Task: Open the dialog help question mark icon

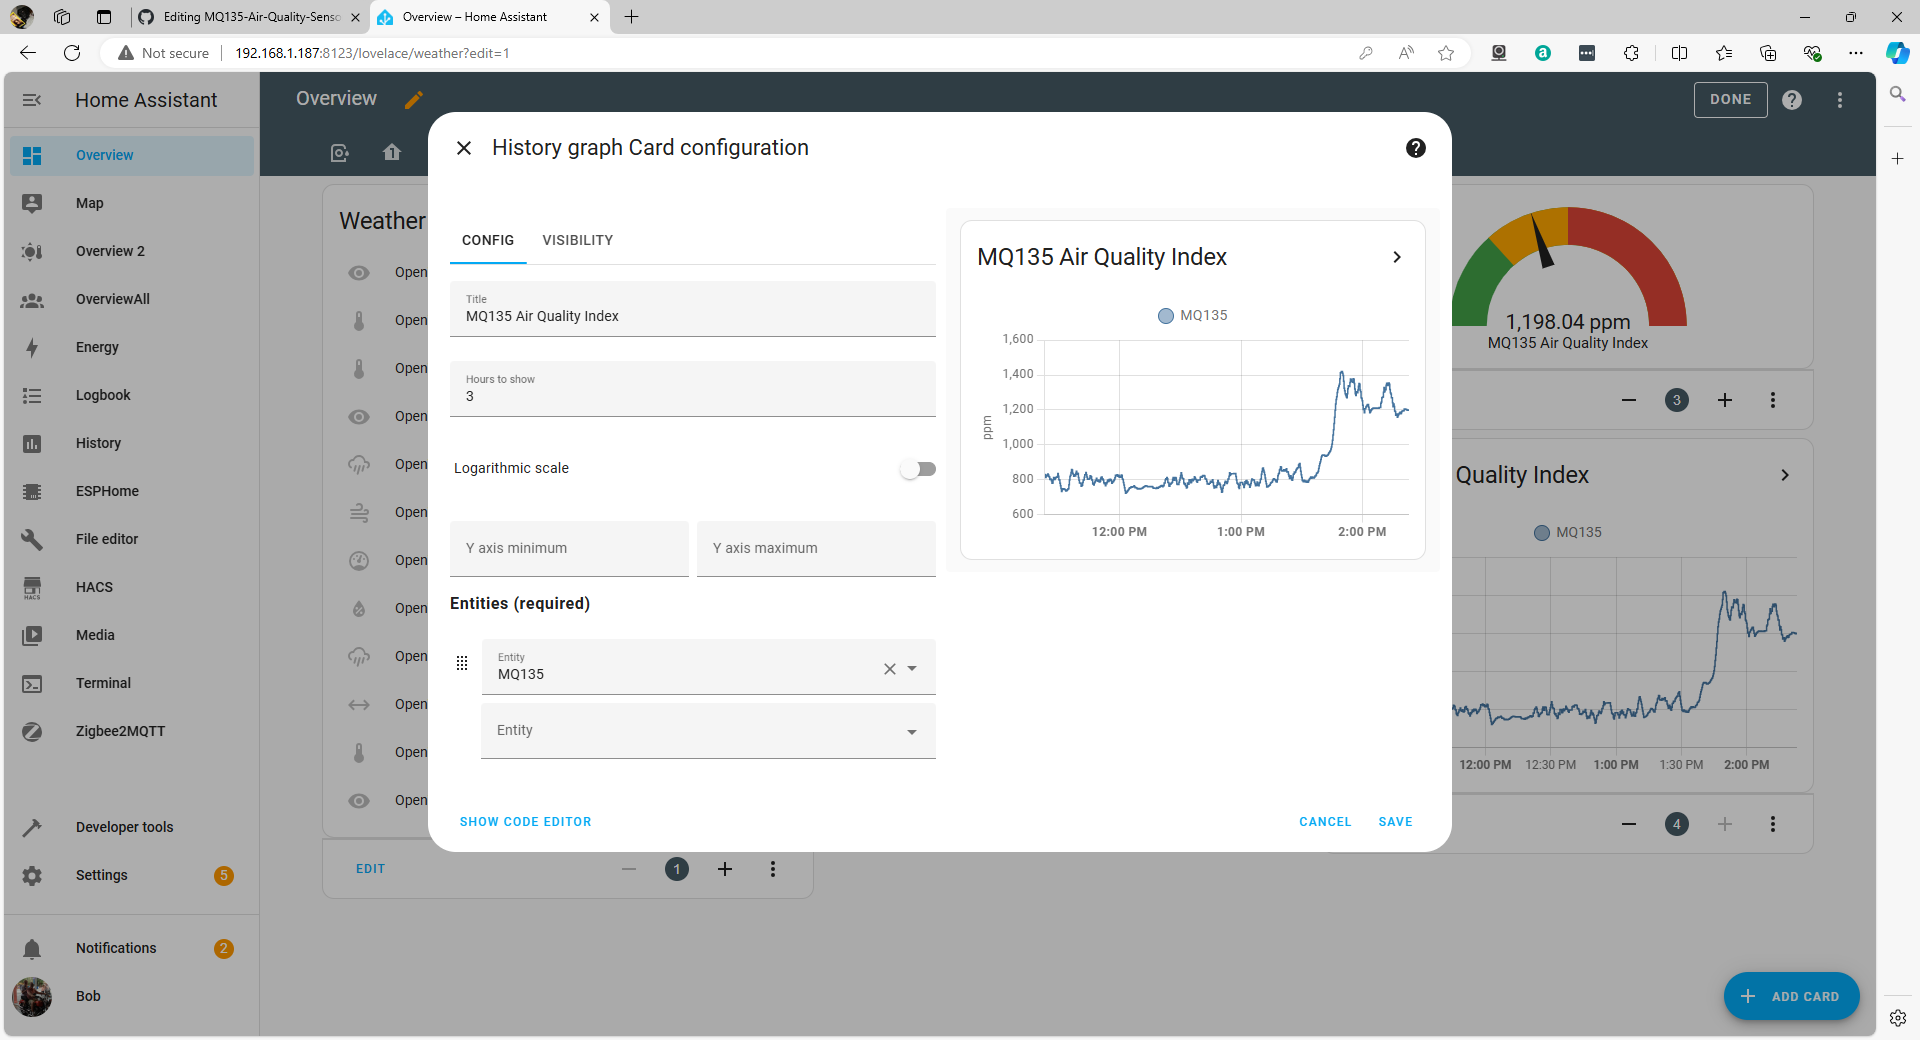Action: coord(1416,148)
